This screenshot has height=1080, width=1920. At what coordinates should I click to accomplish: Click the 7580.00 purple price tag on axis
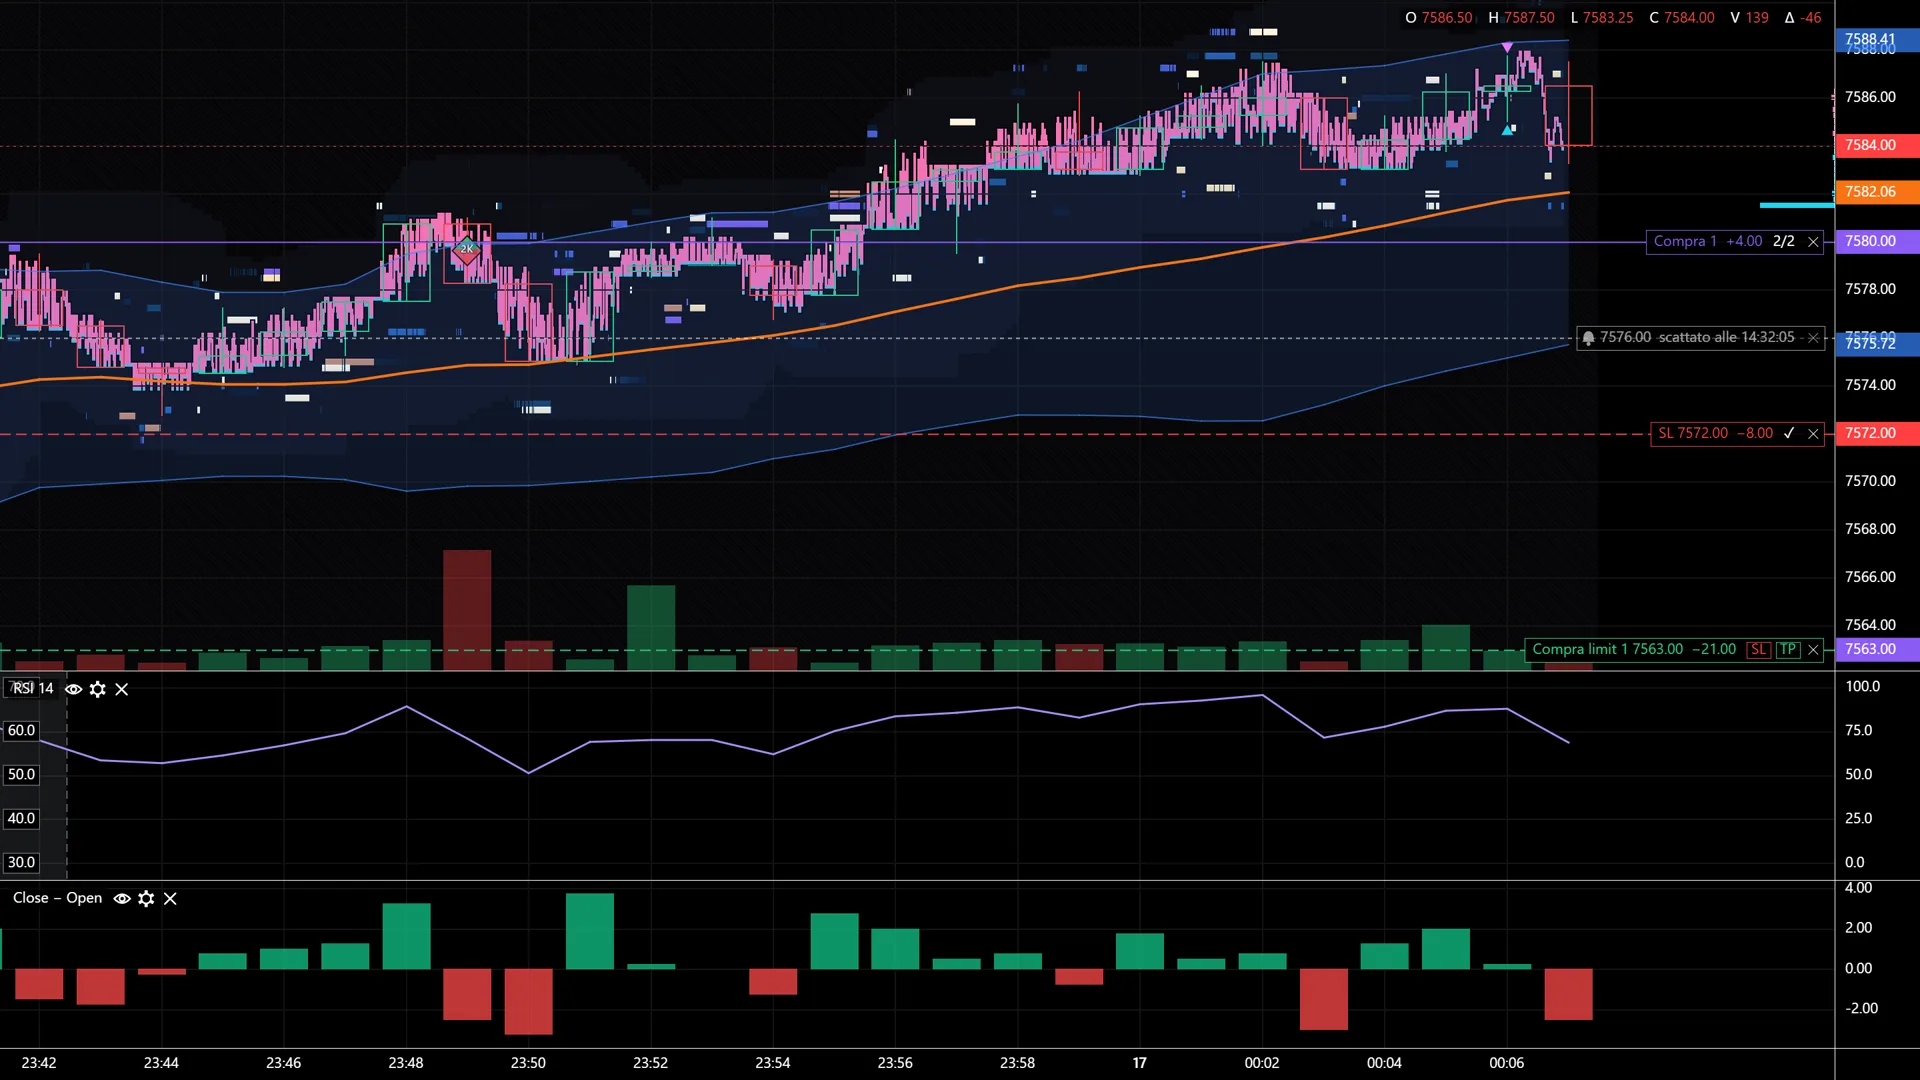click(1877, 242)
